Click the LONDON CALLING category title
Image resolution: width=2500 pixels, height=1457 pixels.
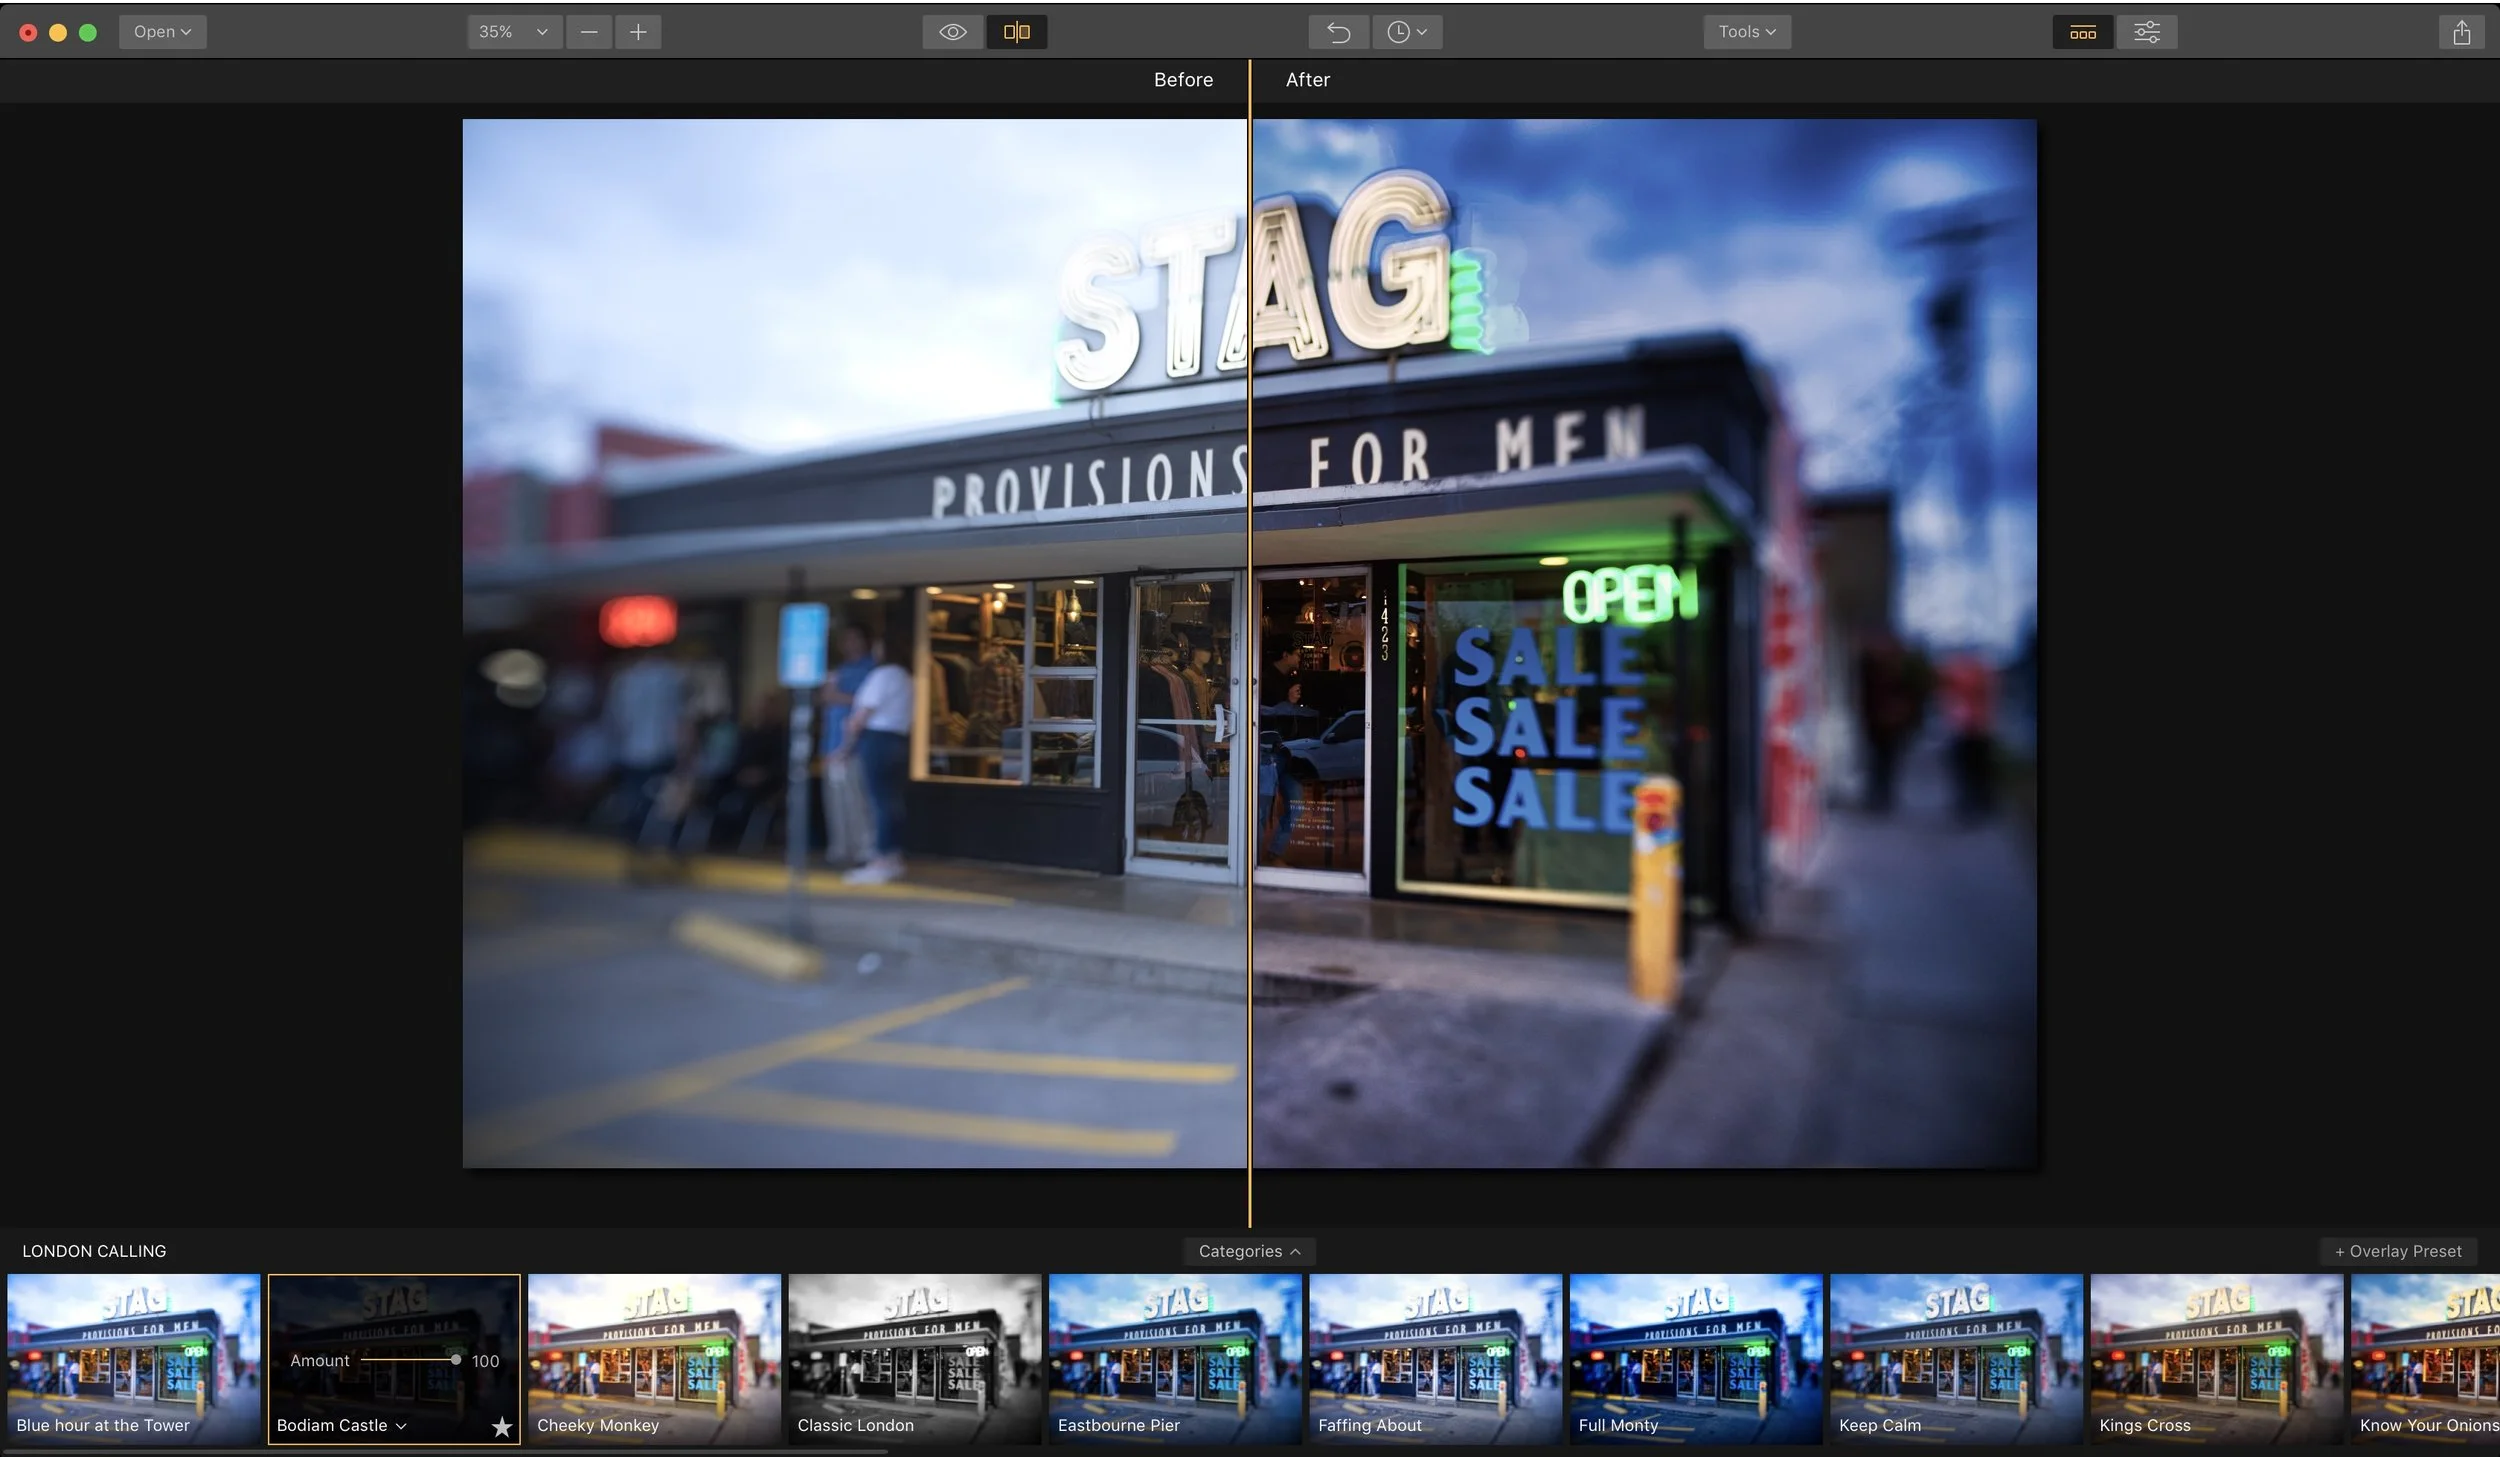[x=94, y=1251]
